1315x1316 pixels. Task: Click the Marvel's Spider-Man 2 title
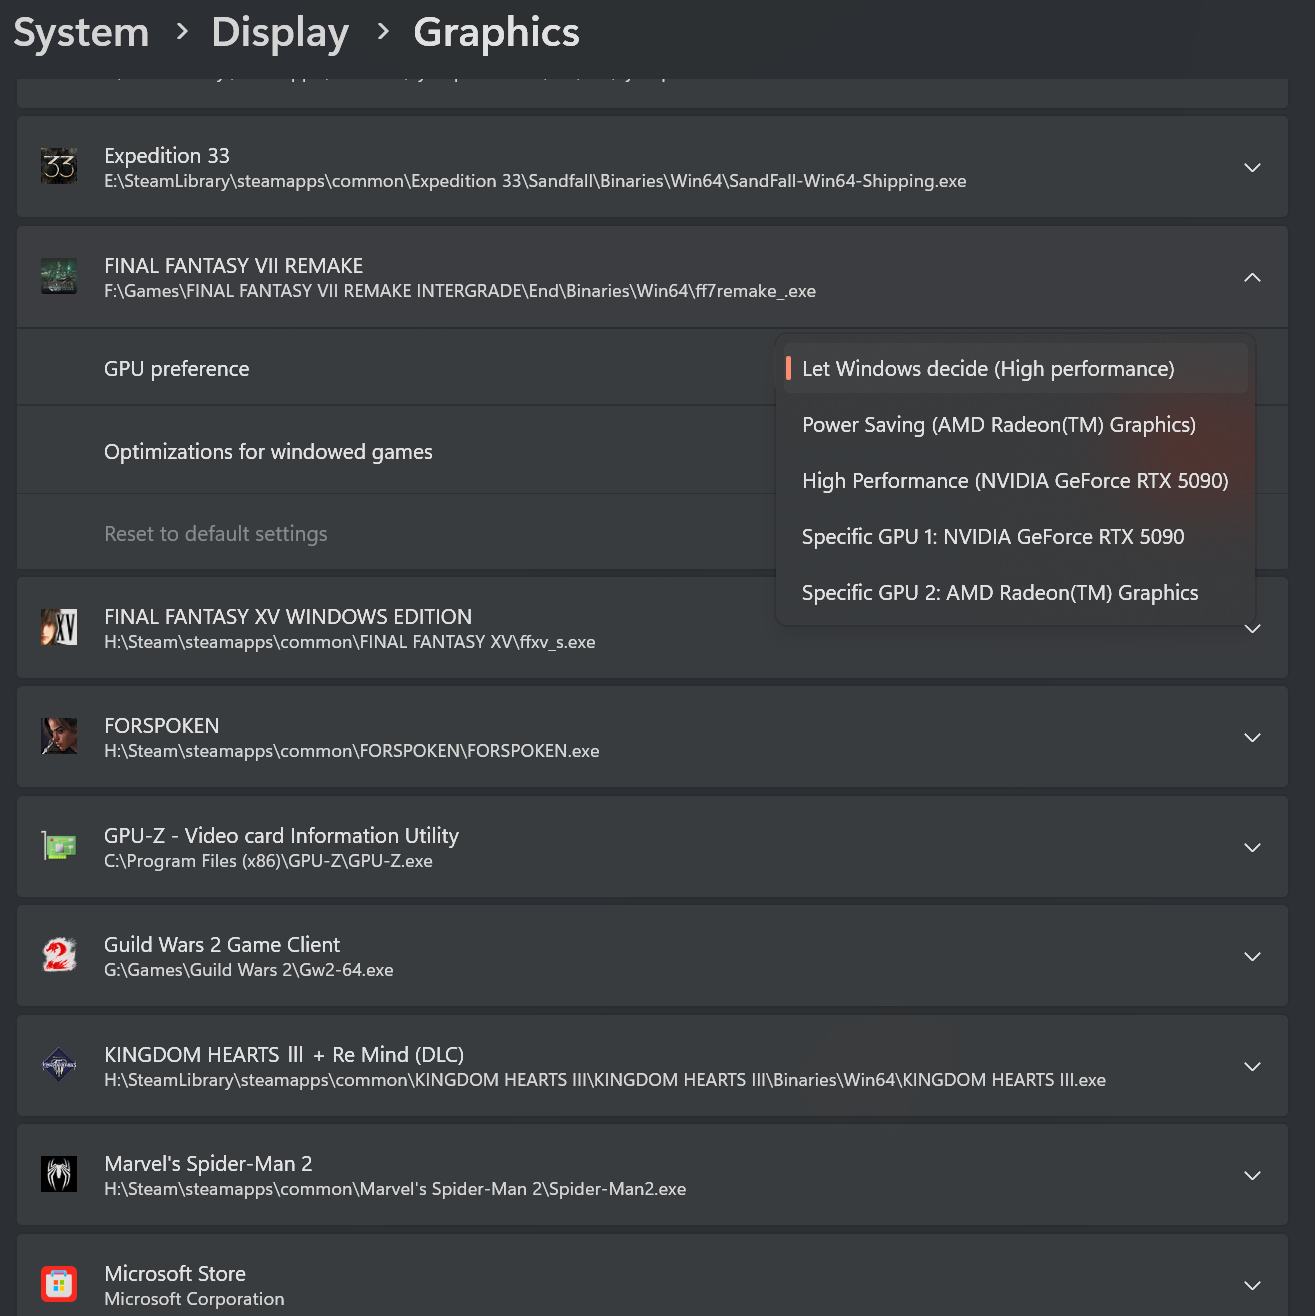[208, 1164]
